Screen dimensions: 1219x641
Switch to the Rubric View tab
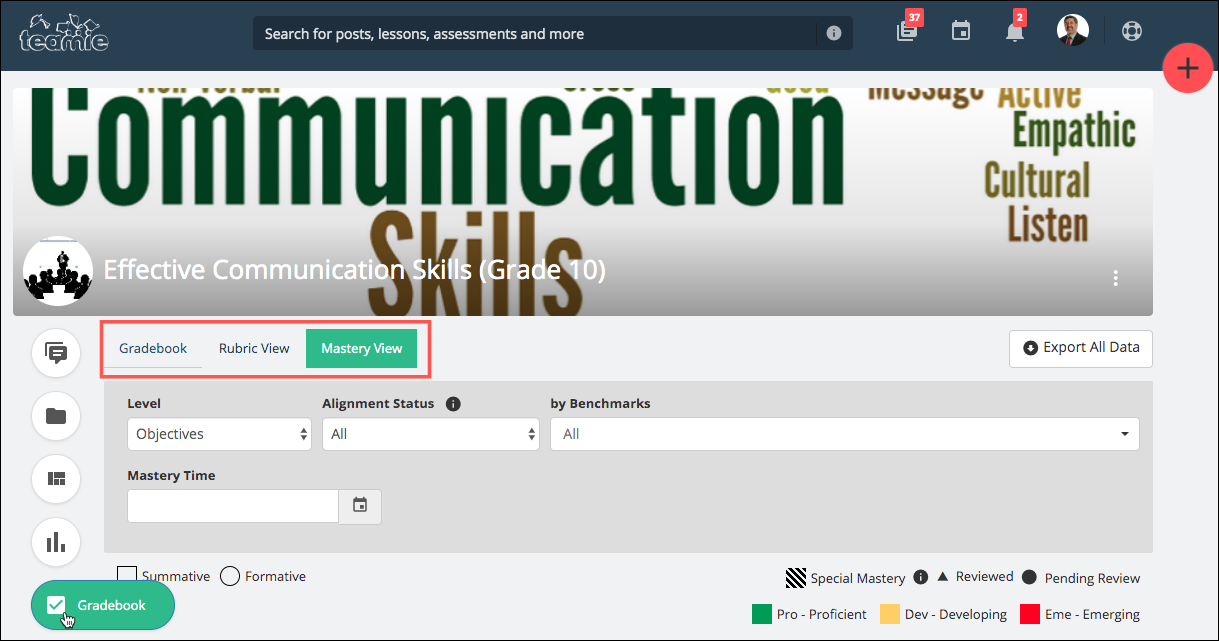click(254, 349)
